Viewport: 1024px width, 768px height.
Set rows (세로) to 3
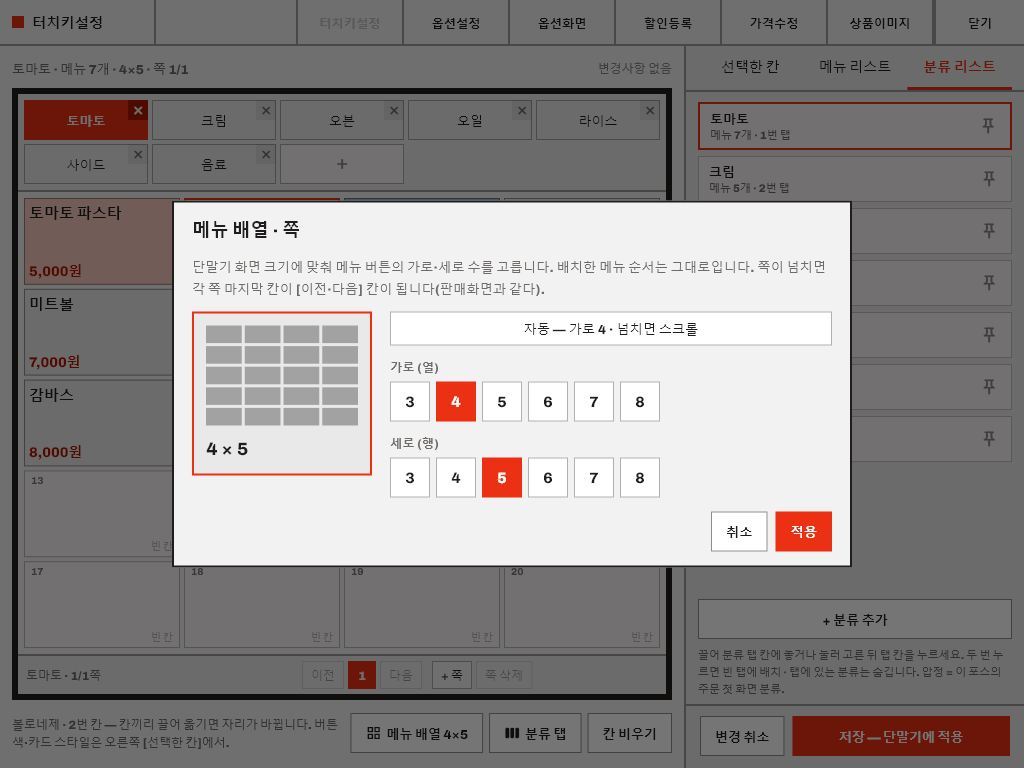click(410, 477)
